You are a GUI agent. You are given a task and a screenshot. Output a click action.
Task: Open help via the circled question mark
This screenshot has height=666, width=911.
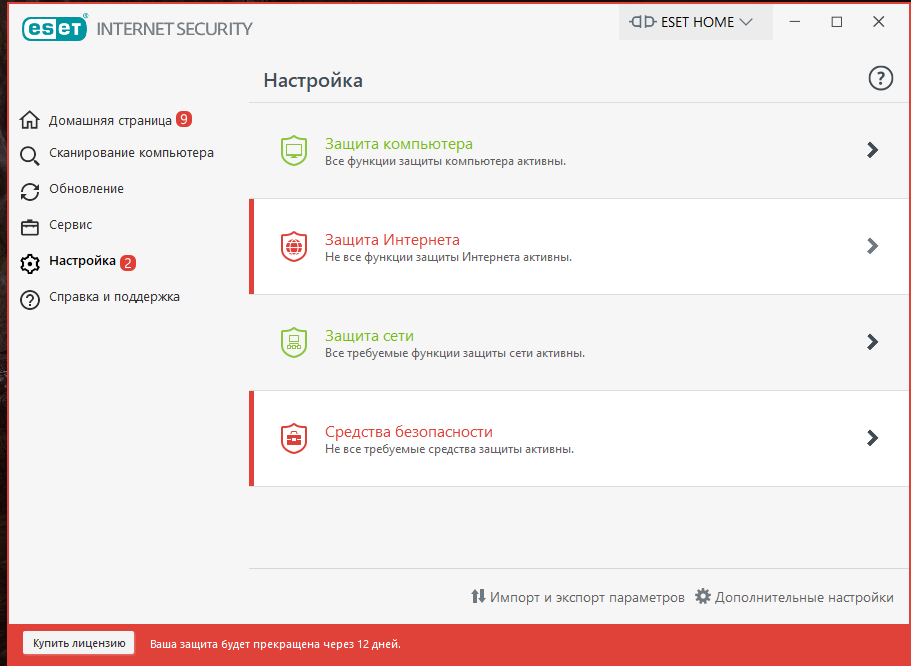point(881,78)
